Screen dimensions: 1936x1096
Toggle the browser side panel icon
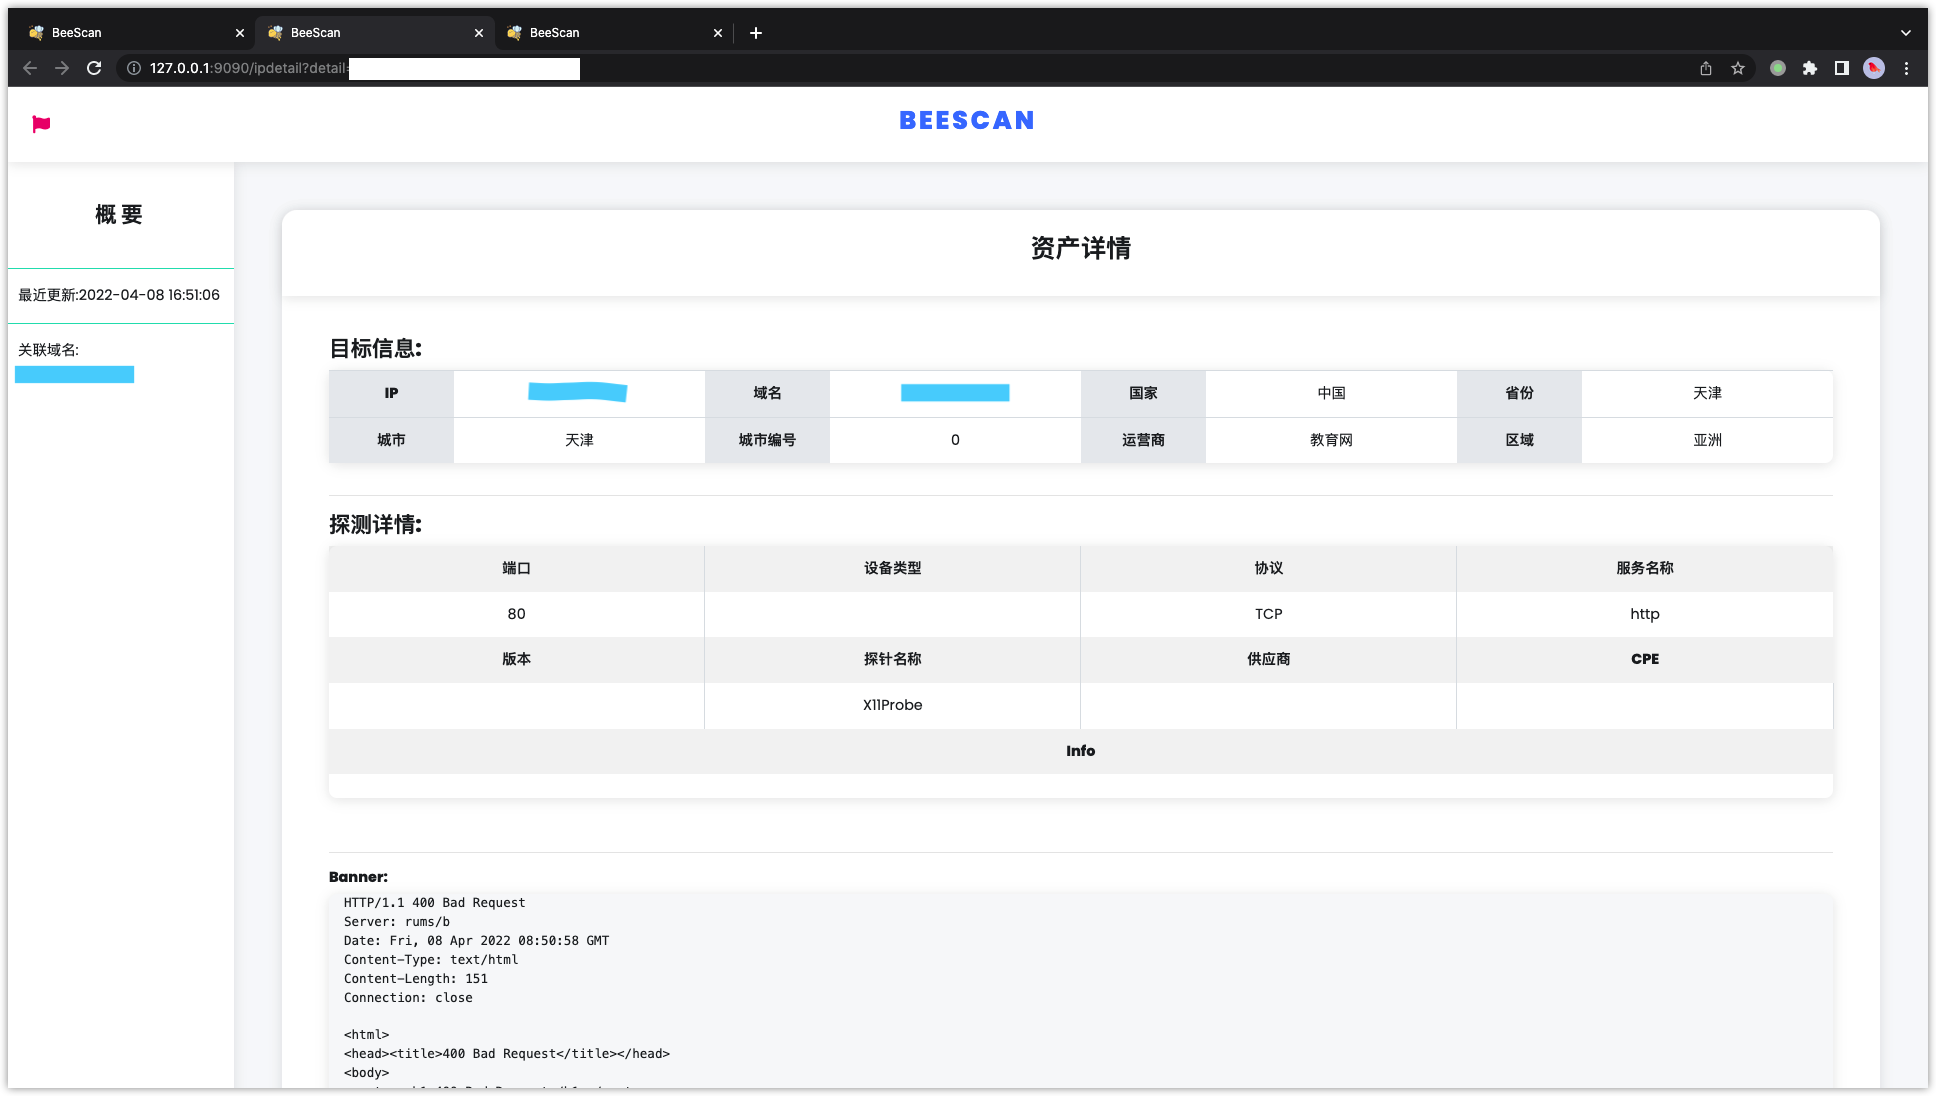click(x=1842, y=68)
